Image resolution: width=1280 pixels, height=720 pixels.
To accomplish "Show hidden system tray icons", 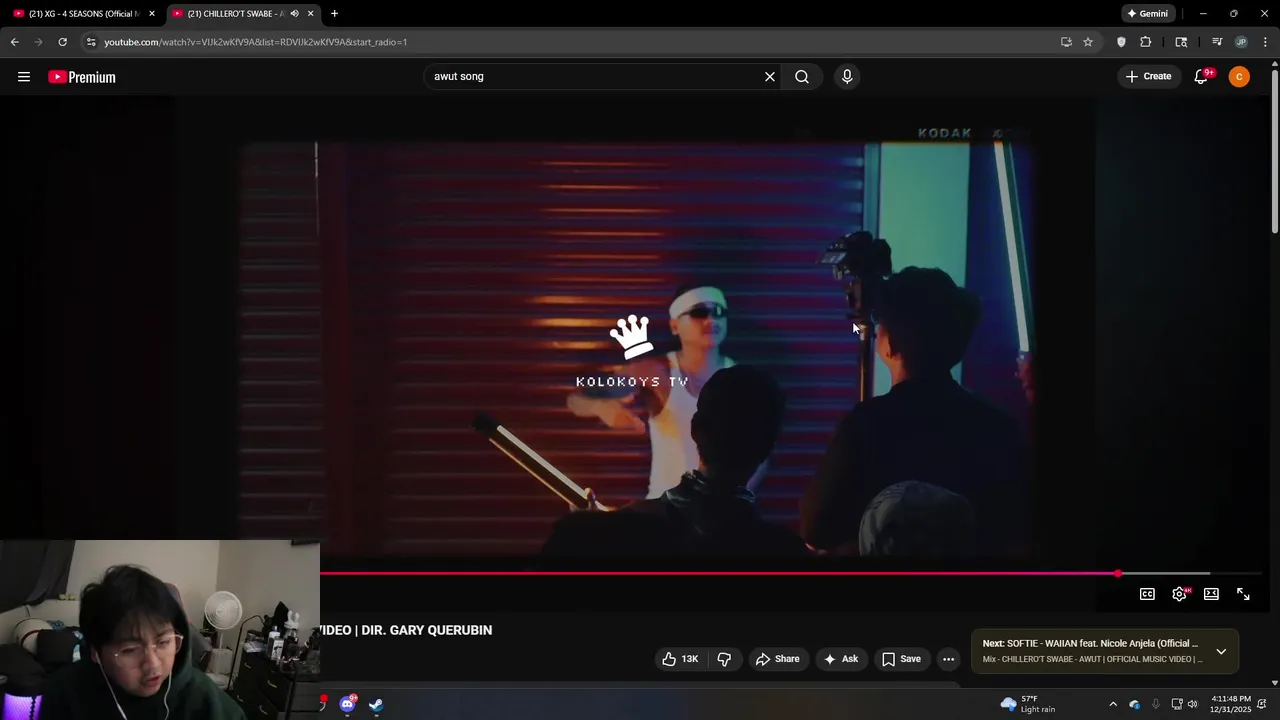I will tap(1113, 704).
